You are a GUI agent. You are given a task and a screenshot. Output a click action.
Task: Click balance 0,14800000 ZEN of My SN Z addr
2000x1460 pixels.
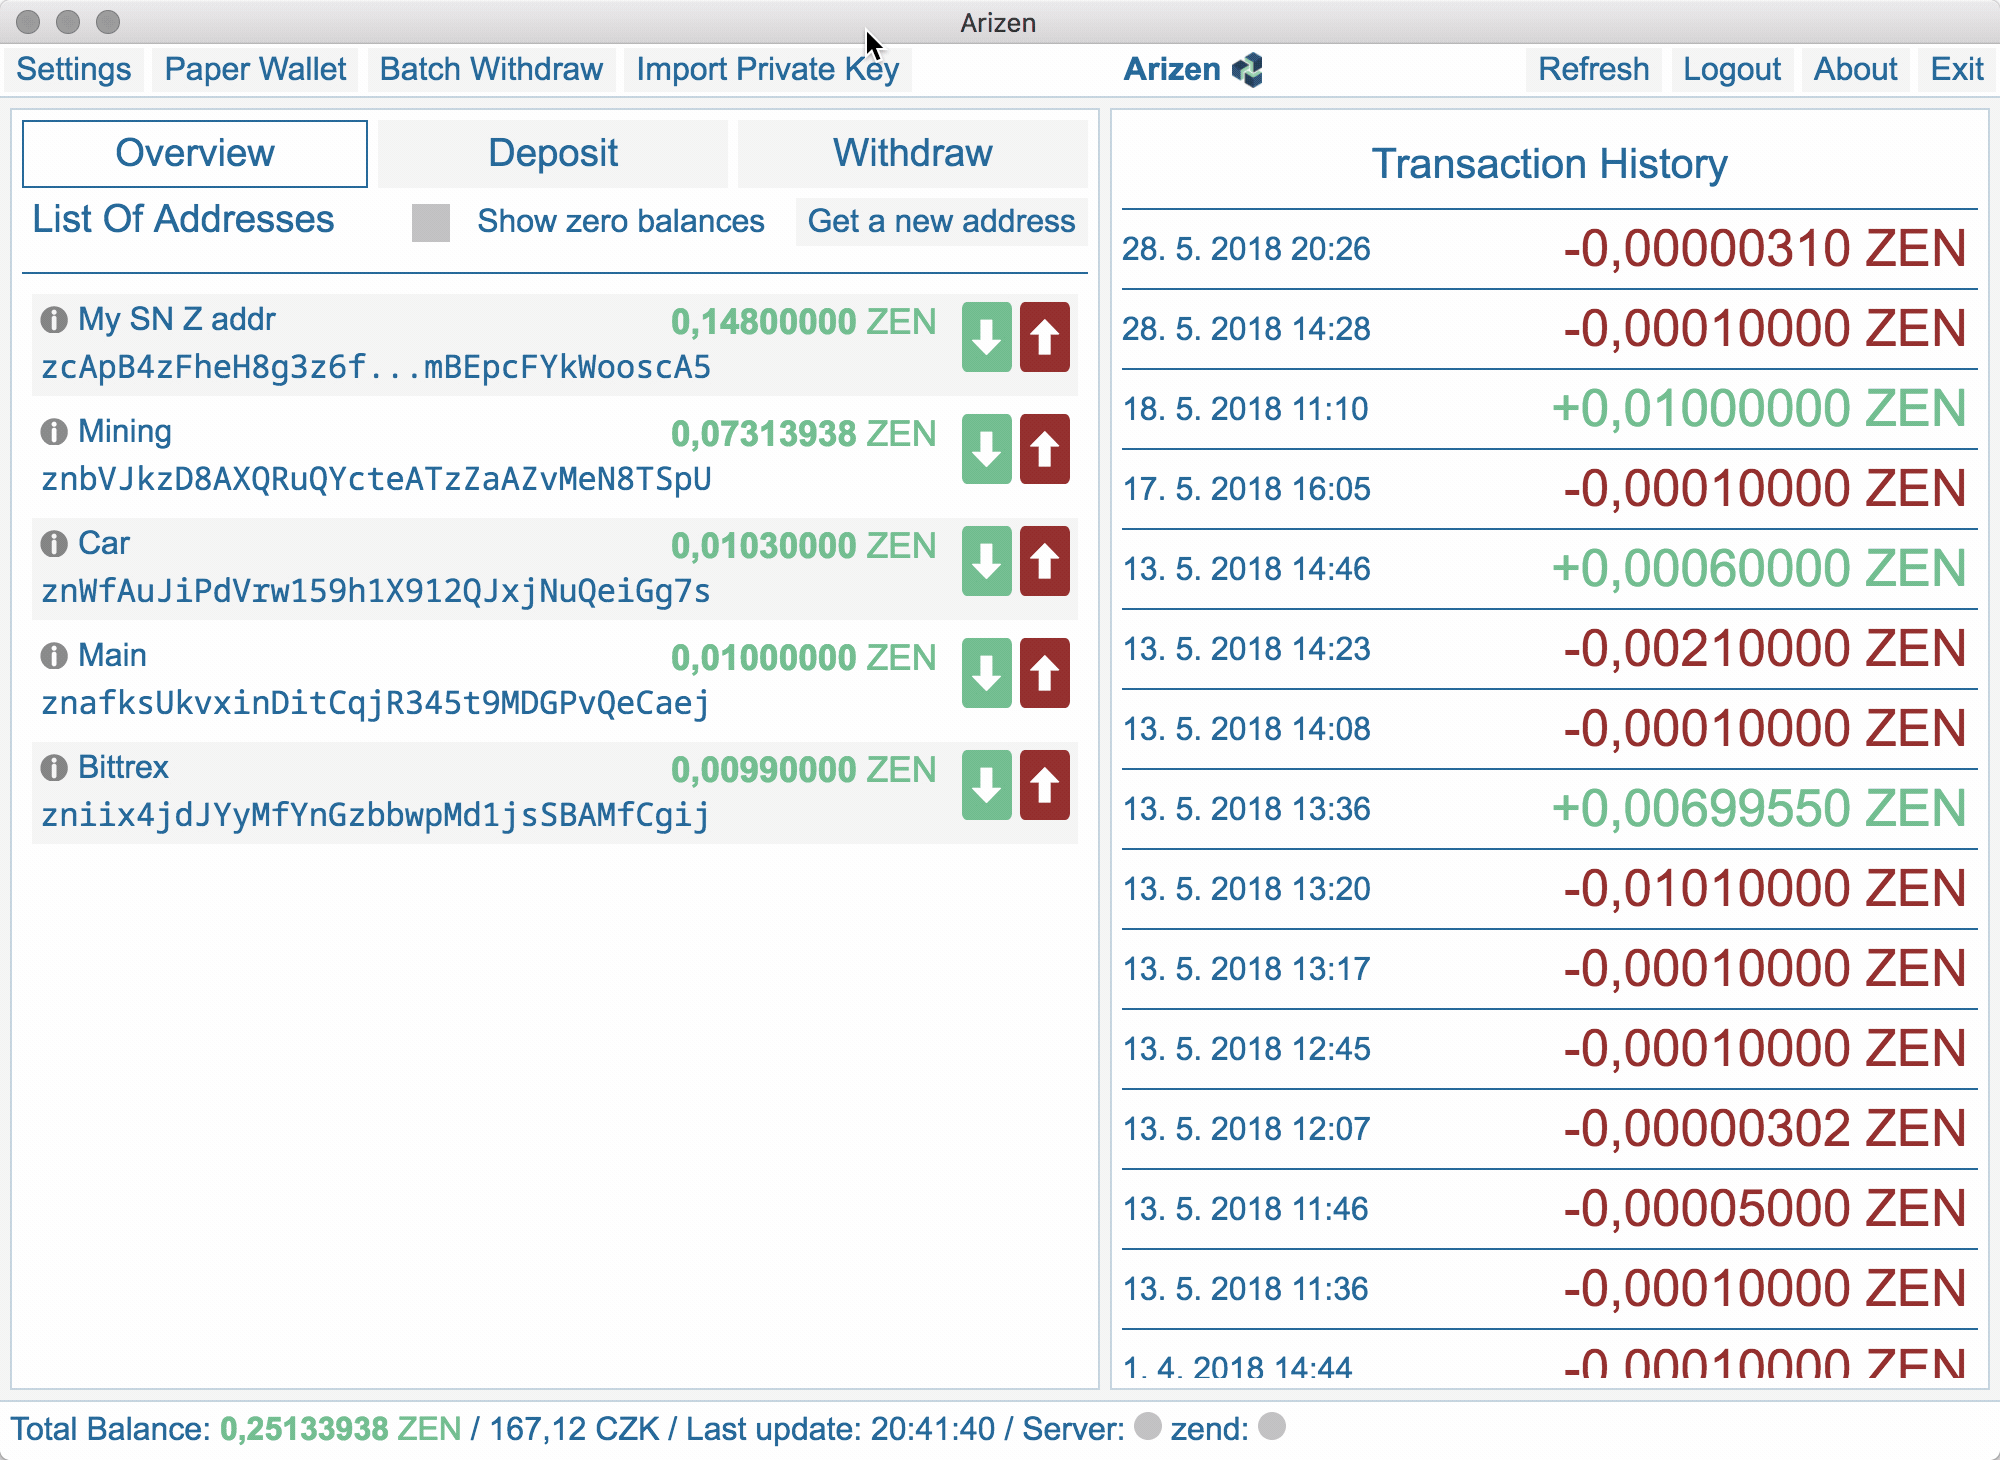click(x=804, y=322)
